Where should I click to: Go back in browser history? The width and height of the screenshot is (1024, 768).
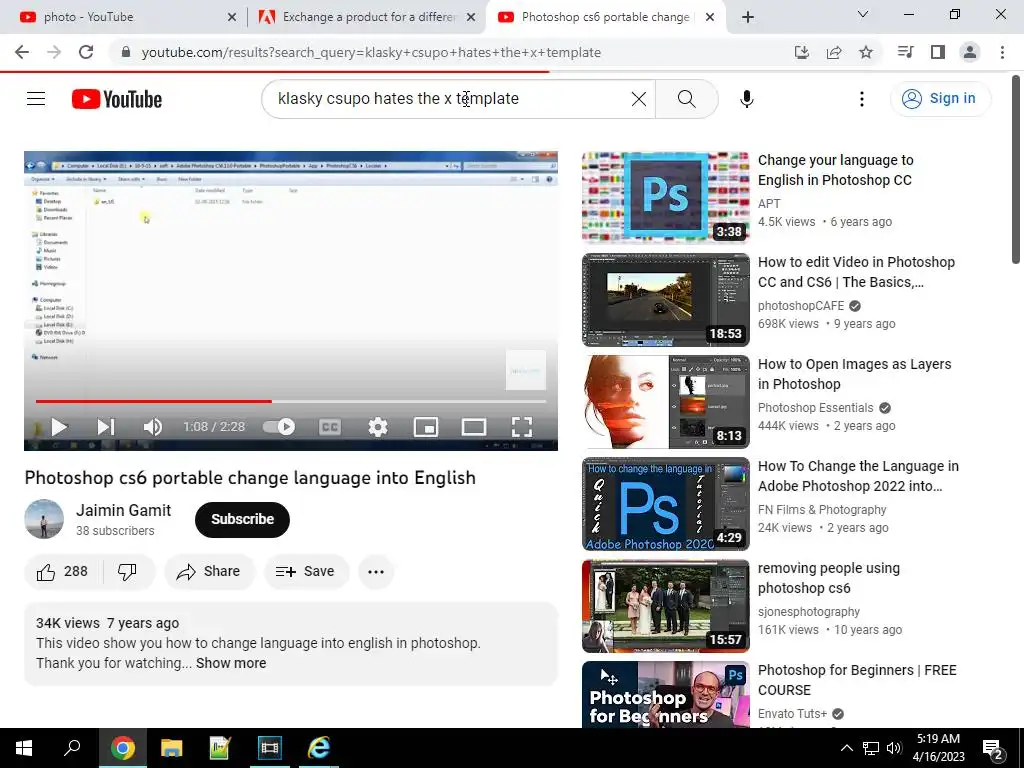(22, 52)
